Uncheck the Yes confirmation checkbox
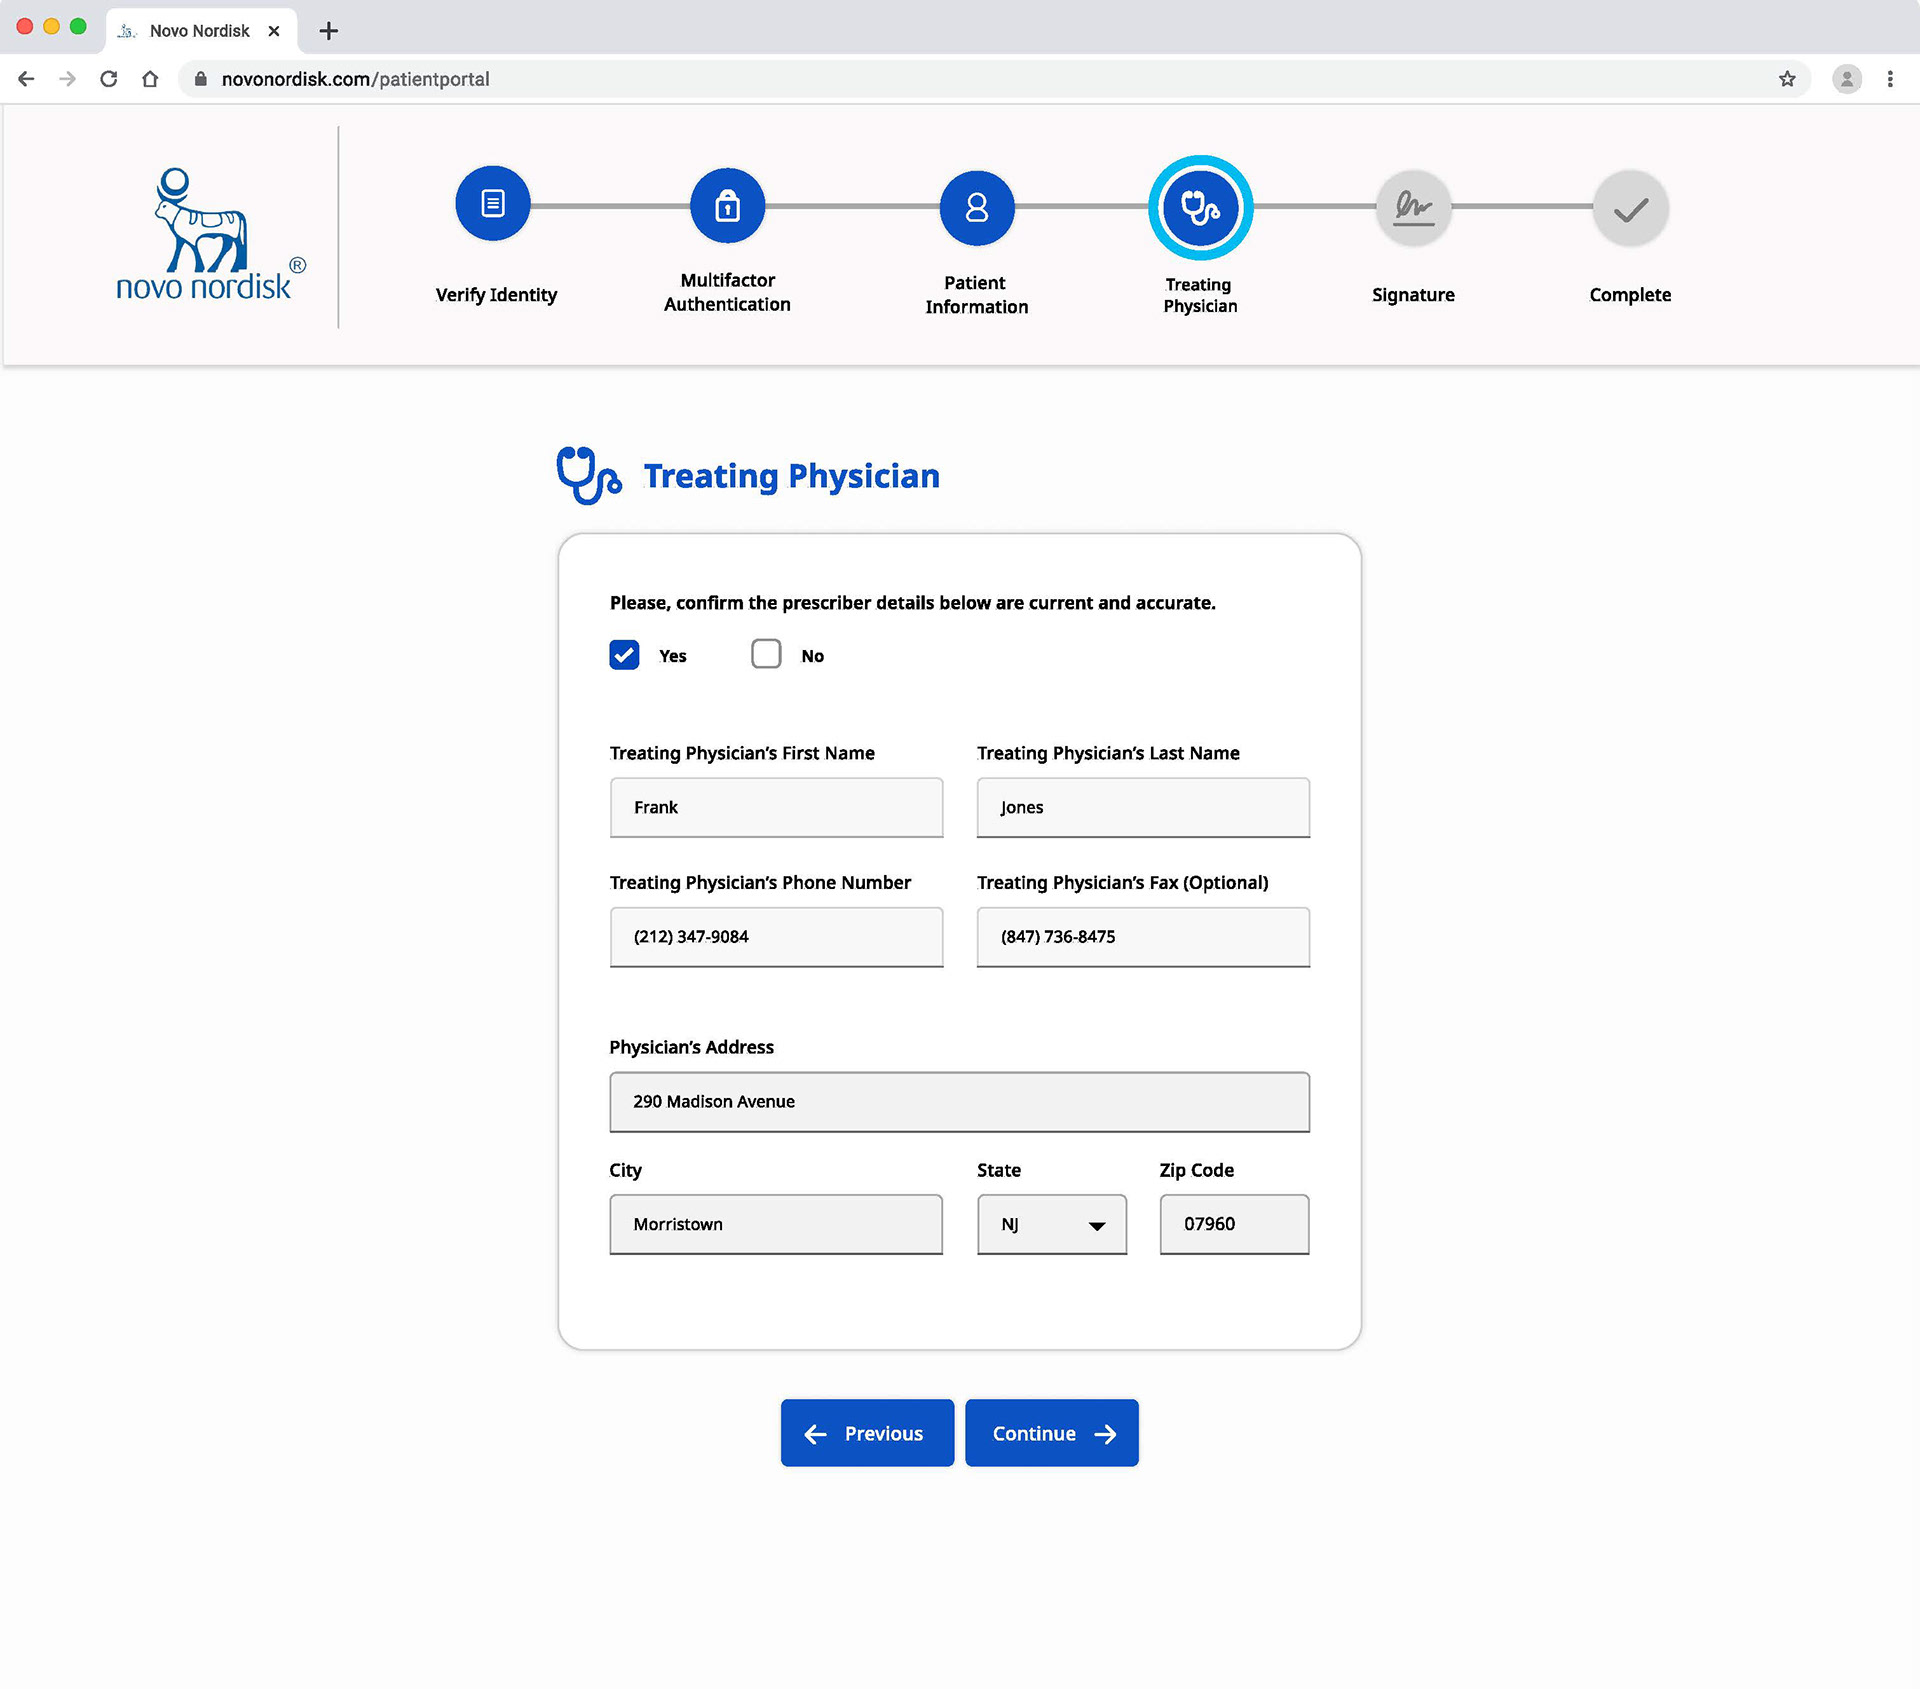Viewport: 1920px width, 1689px height. (624, 655)
